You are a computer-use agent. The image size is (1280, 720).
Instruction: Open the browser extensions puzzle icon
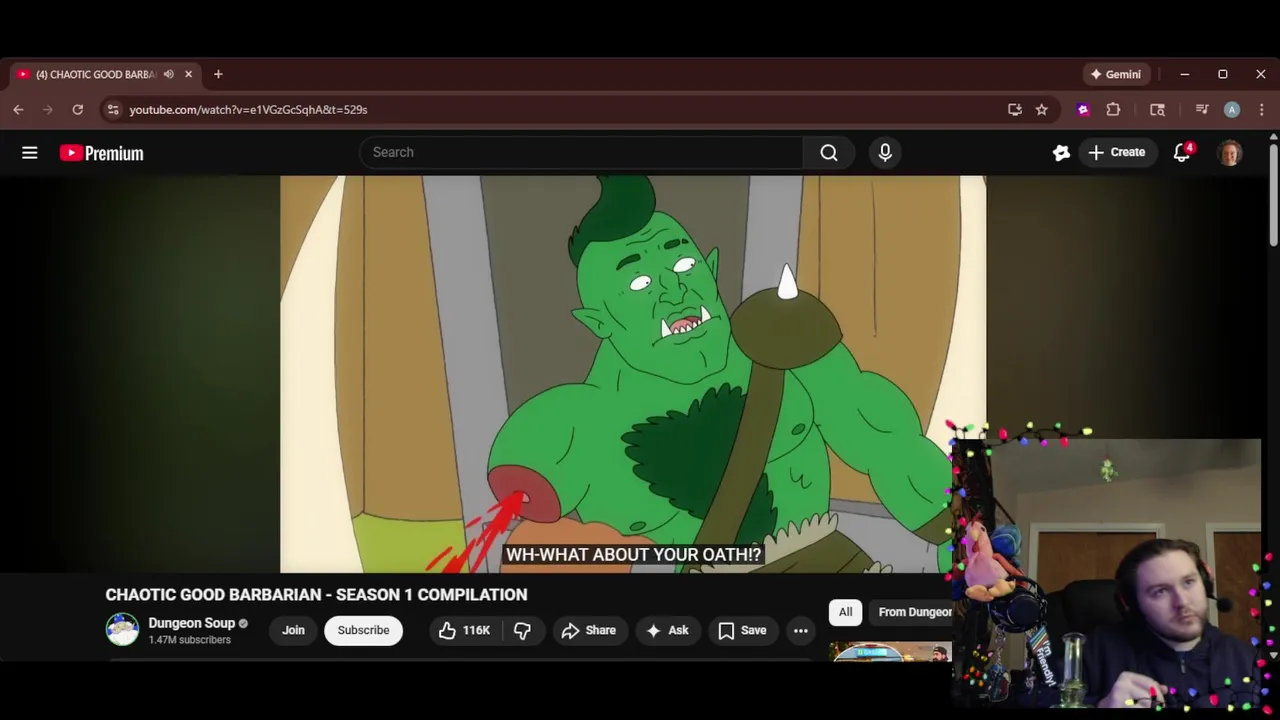(1113, 109)
